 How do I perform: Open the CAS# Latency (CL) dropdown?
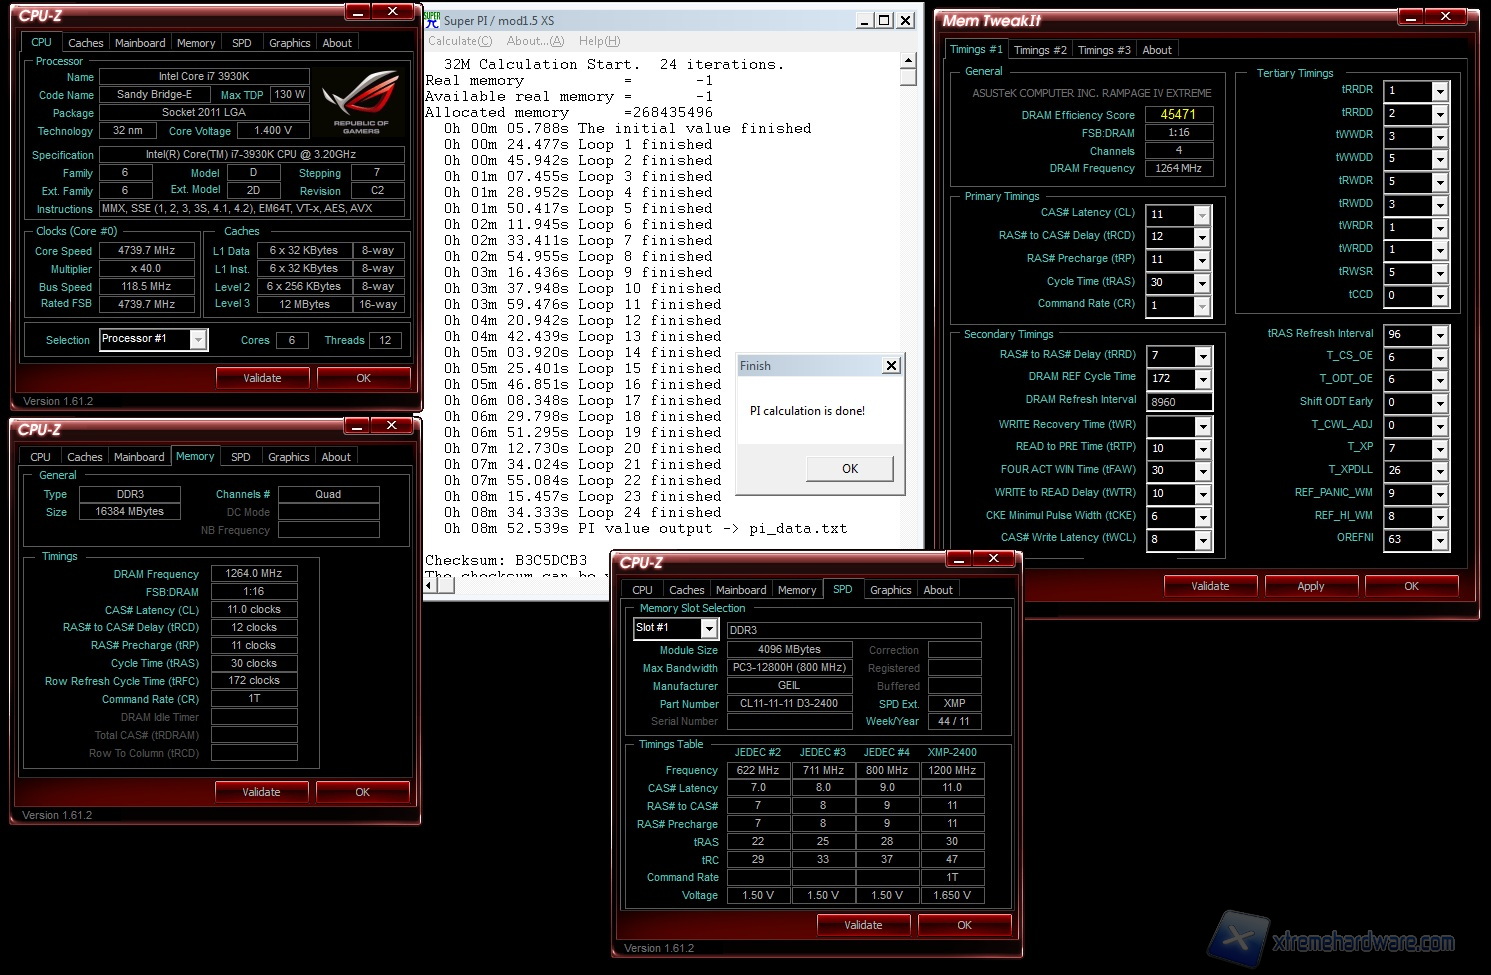(1202, 215)
